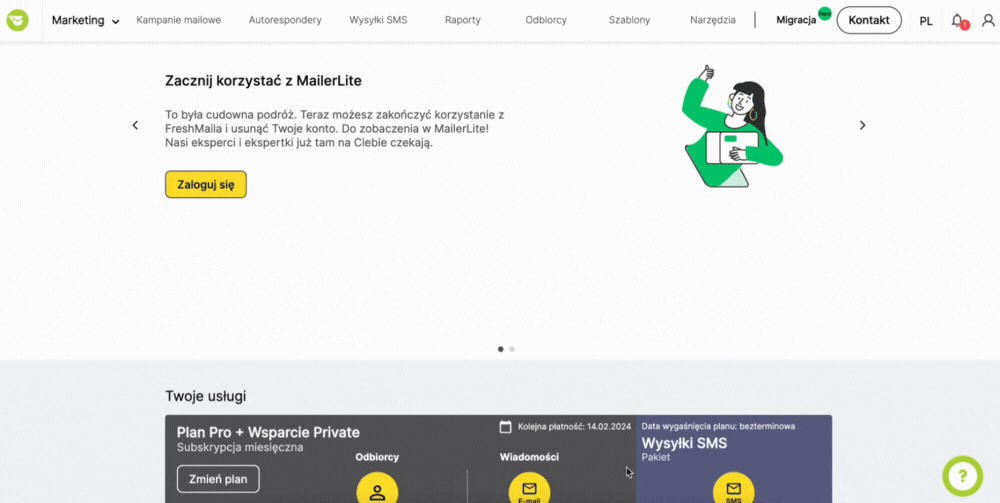
Task: Open the Szablony menu item
Action: pyautogui.click(x=629, y=20)
